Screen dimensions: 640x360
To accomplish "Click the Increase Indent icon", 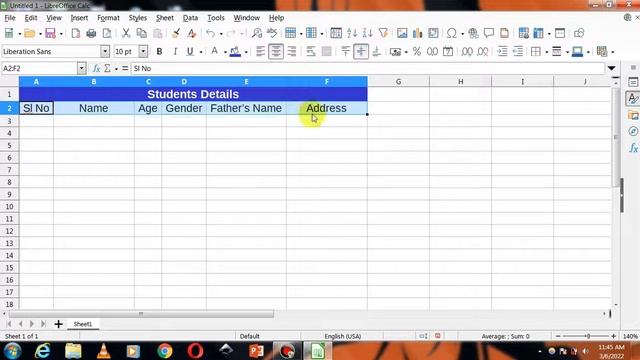I will coord(502,51).
